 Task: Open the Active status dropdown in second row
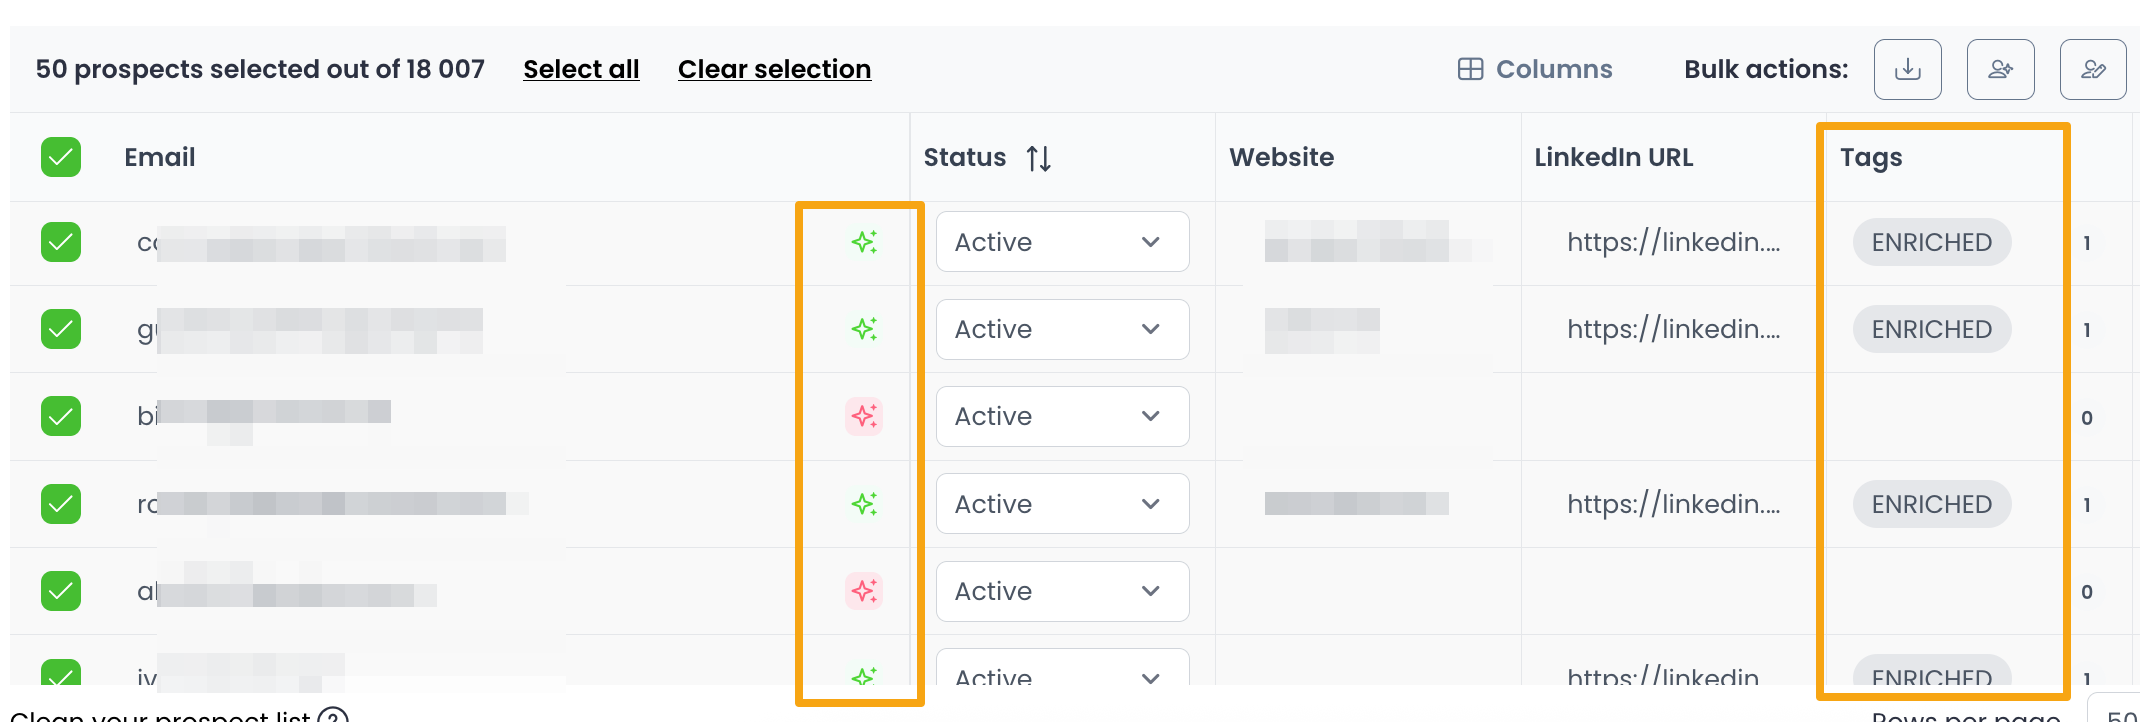(1062, 329)
